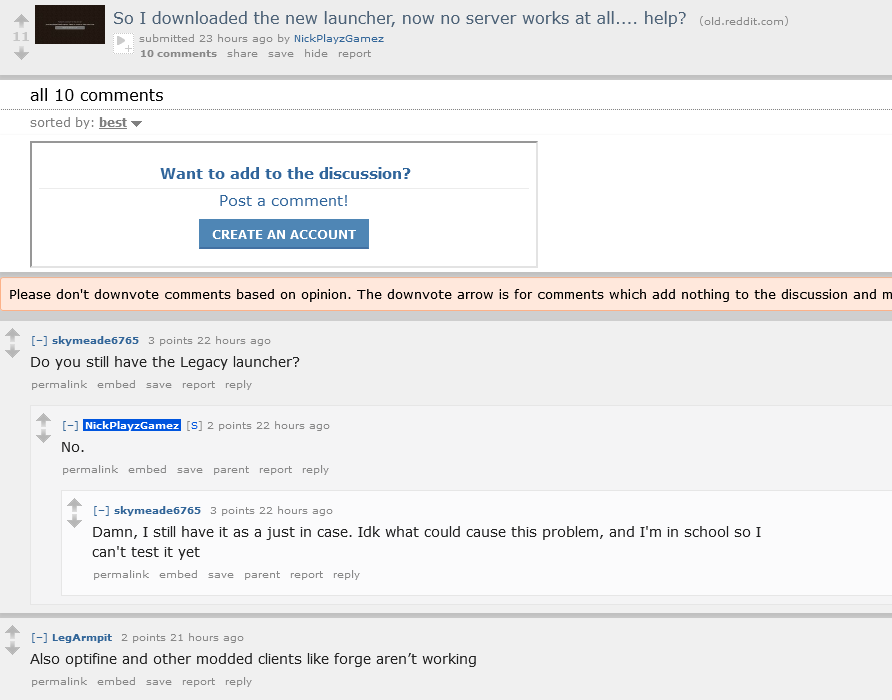Image resolution: width=892 pixels, height=700 pixels.
Task: Downvote skymeade6765's Legacy launcher comment
Action: click(13, 351)
